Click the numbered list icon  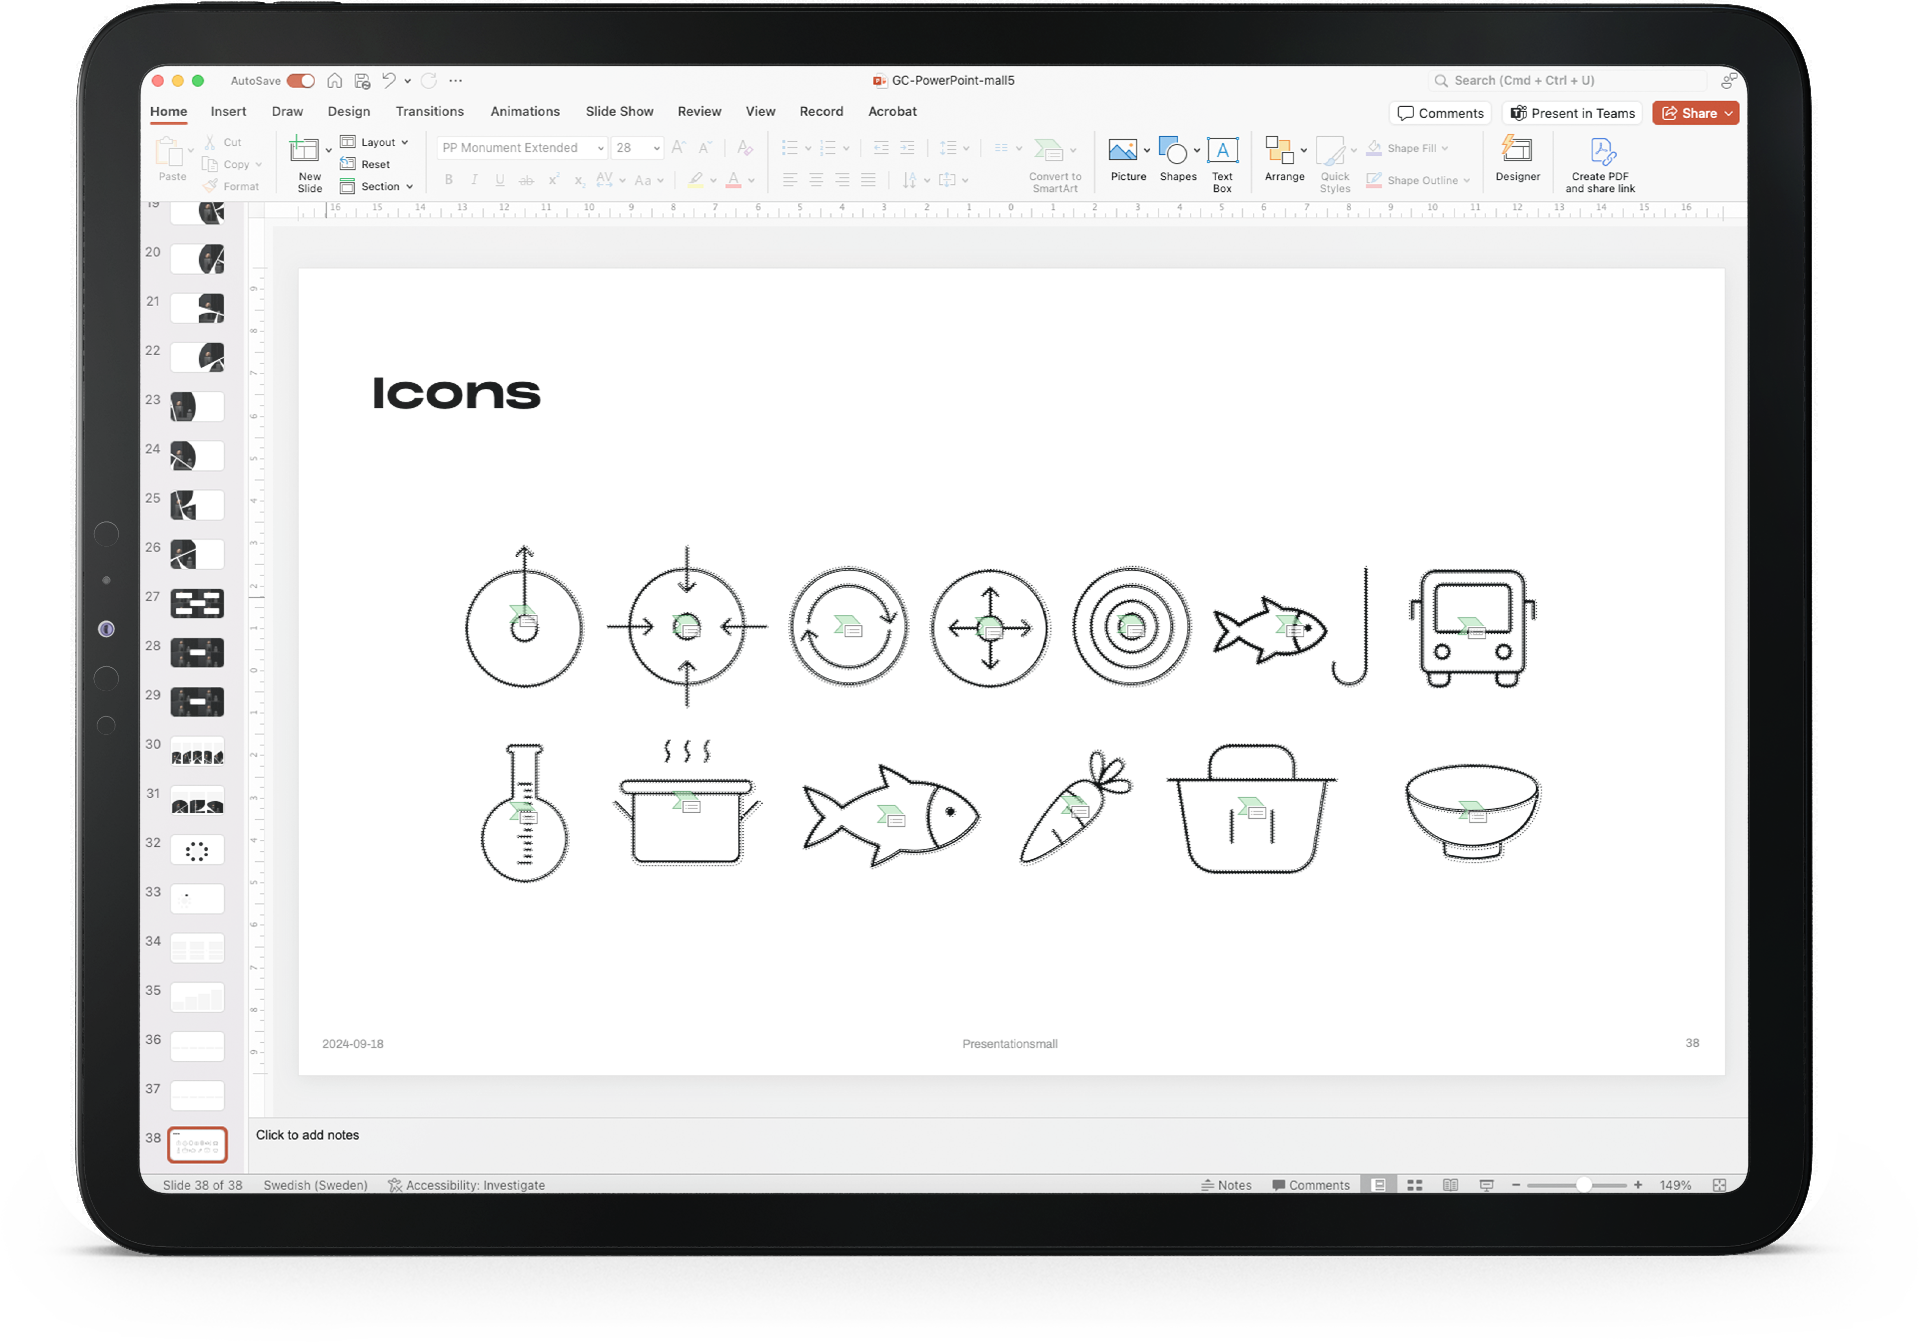tap(828, 147)
